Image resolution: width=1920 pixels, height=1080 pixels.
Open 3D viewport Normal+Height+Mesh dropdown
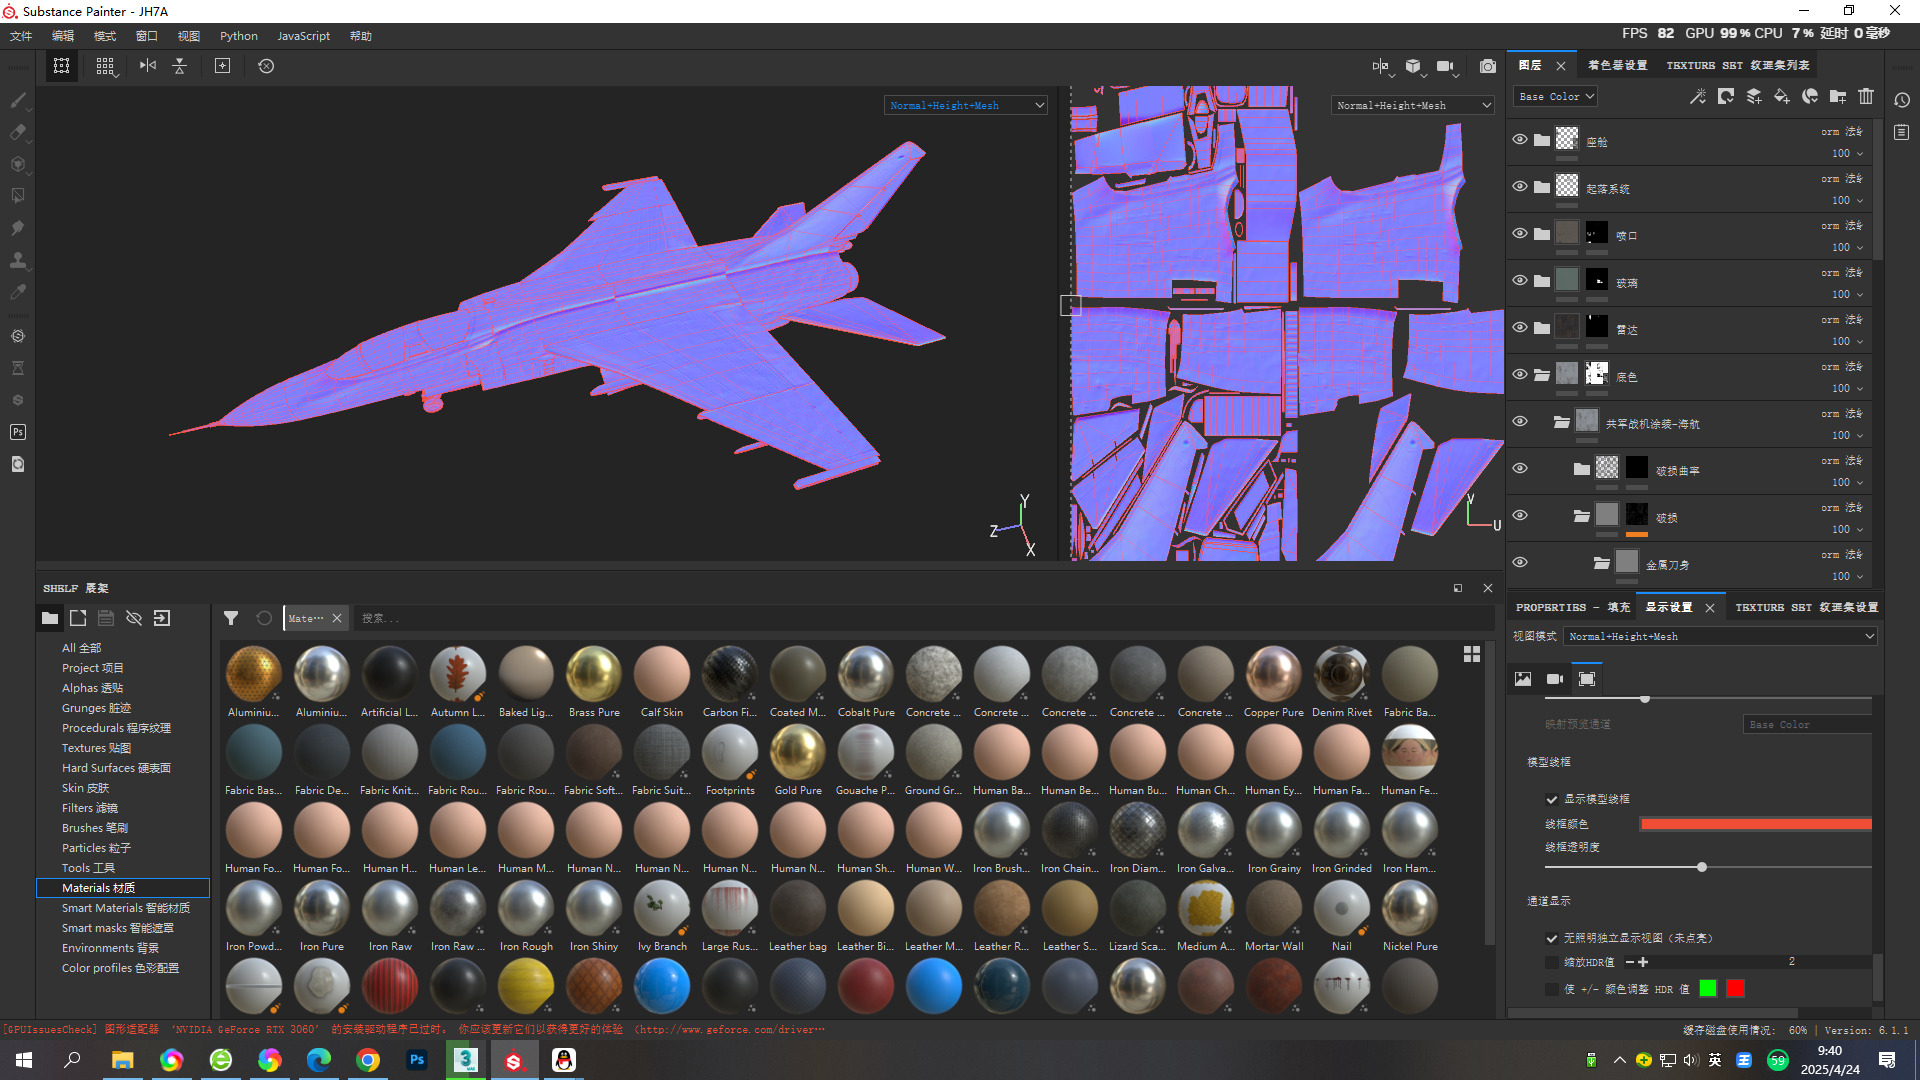[966, 105]
